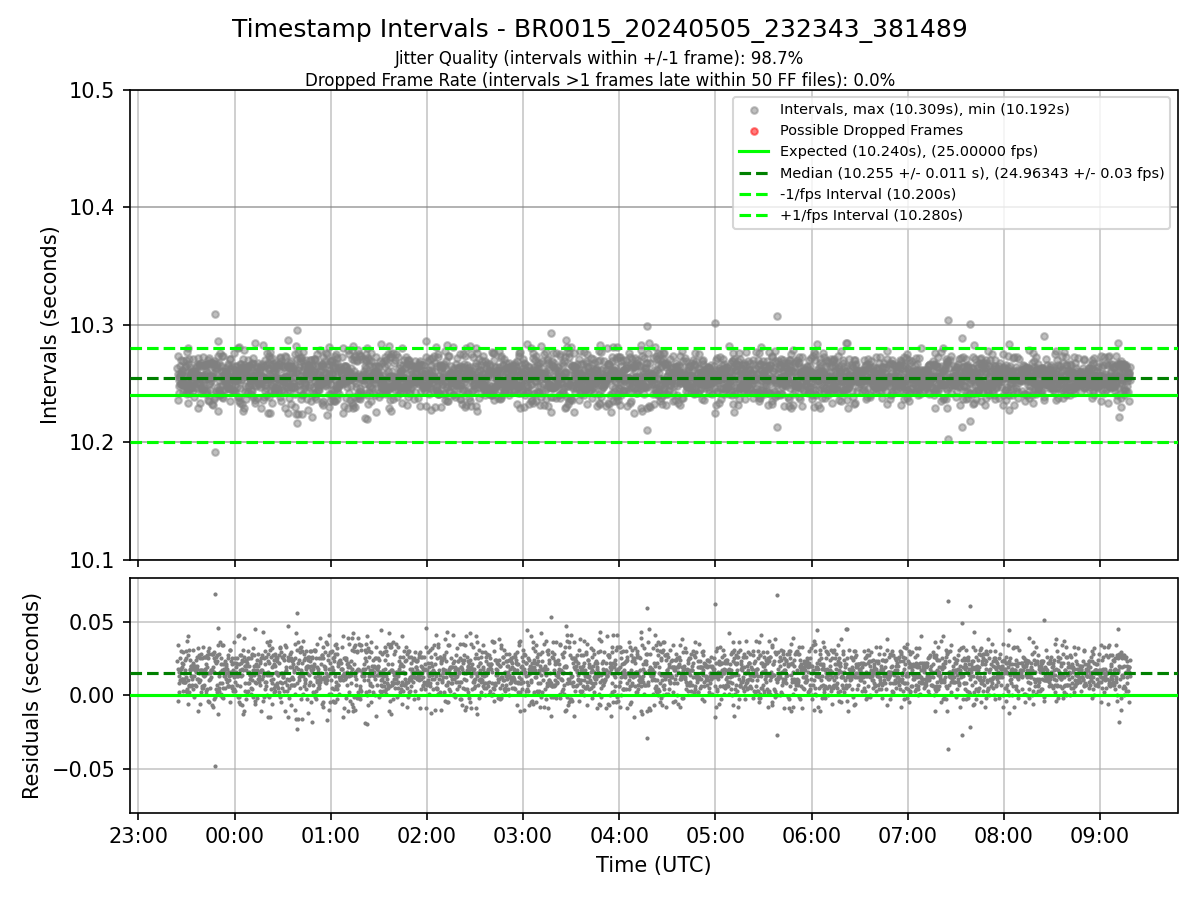The height and width of the screenshot is (900, 1200).
Task: Click the legend entry 'Intervals, max (10.309s), min (10.192s)'
Action: pyautogui.click(x=925, y=109)
